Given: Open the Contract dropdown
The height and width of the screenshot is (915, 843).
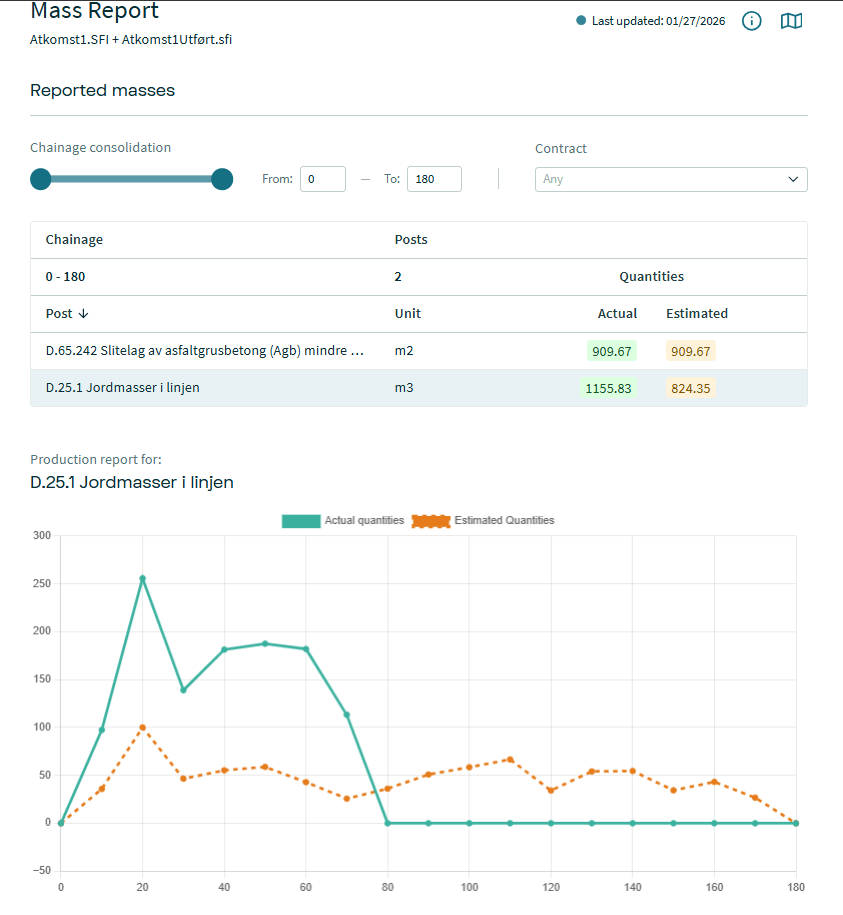Looking at the screenshot, I should [x=671, y=179].
